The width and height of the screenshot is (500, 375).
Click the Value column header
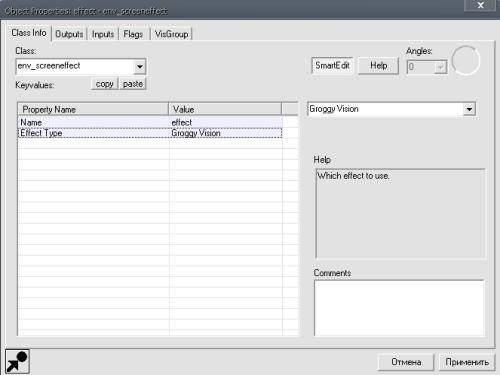225,109
